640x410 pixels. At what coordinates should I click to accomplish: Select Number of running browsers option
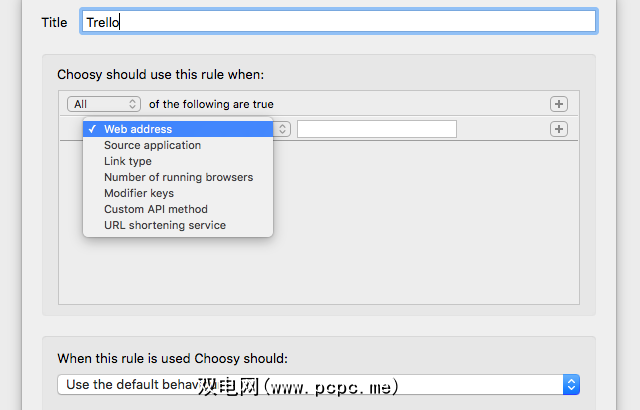click(178, 177)
